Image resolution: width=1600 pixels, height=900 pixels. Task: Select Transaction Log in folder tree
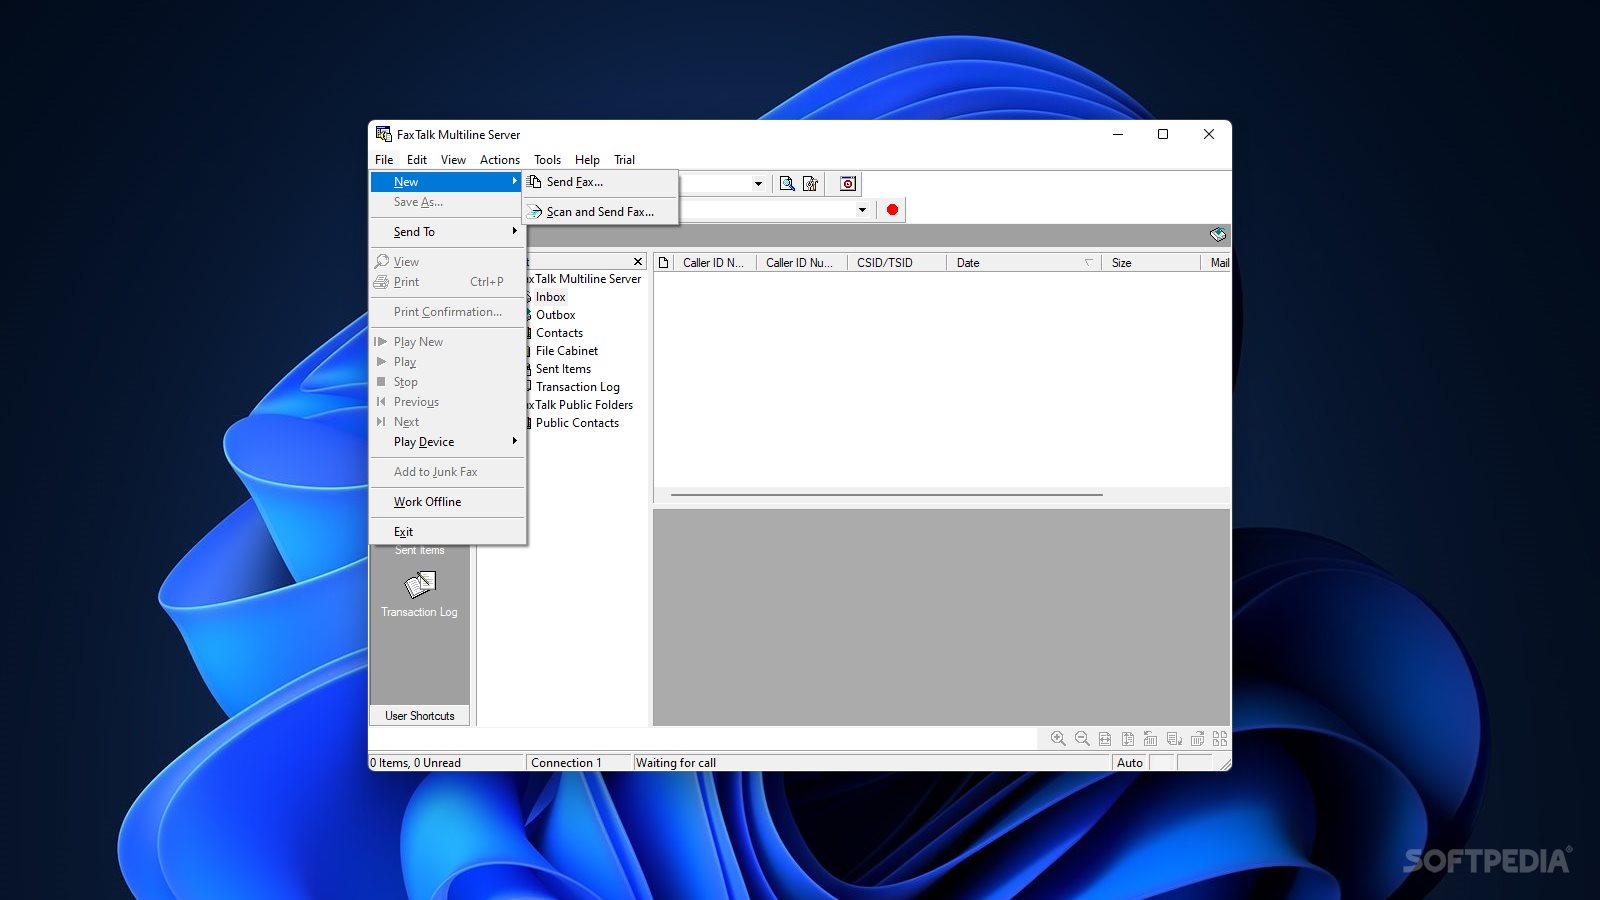tap(578, 387)
